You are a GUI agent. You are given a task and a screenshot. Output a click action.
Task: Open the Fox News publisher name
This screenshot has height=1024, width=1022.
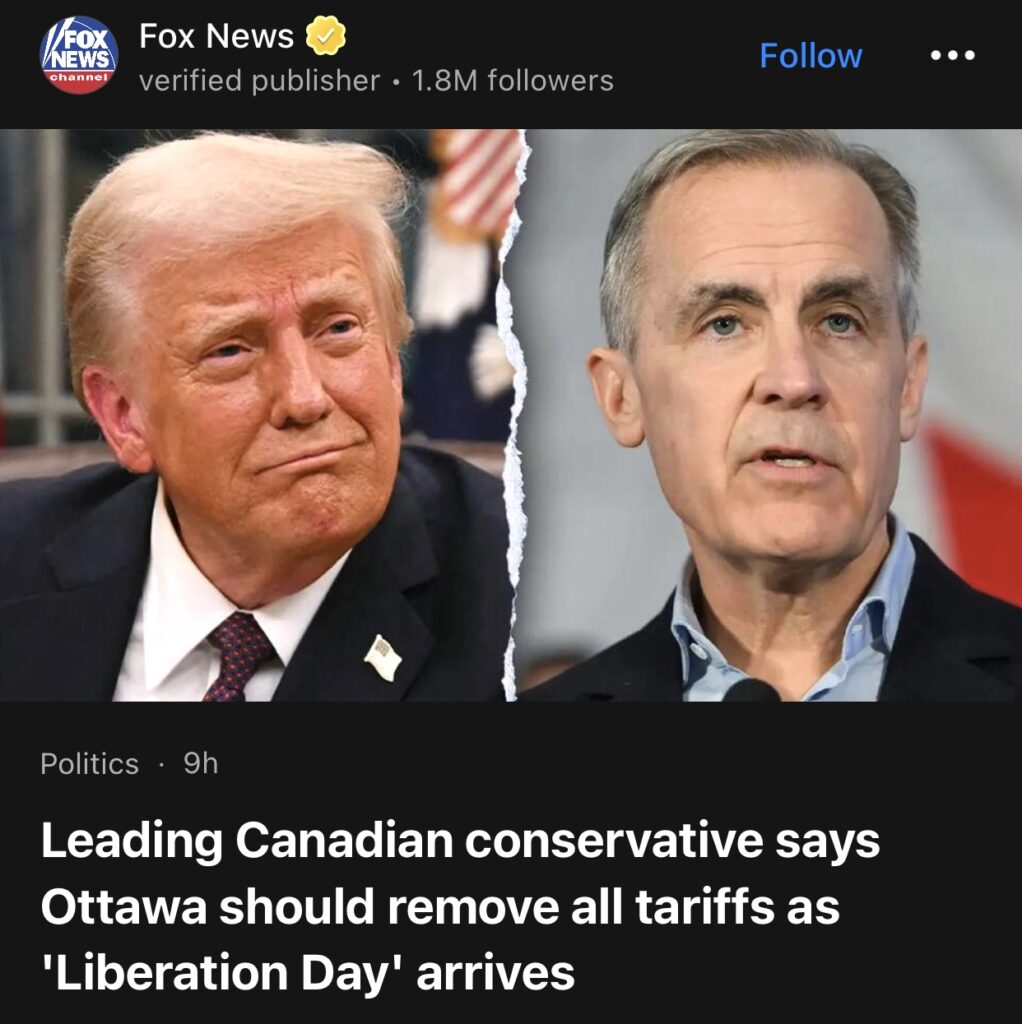click(216, 36)
